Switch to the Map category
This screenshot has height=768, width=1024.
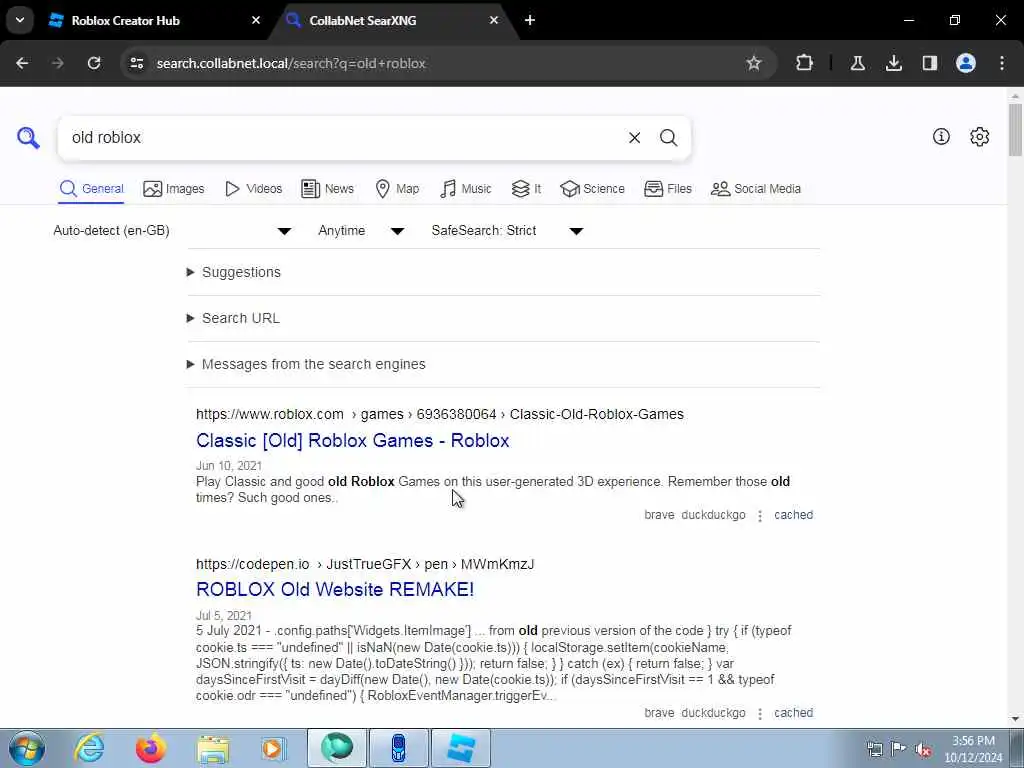tap(397, 189)
